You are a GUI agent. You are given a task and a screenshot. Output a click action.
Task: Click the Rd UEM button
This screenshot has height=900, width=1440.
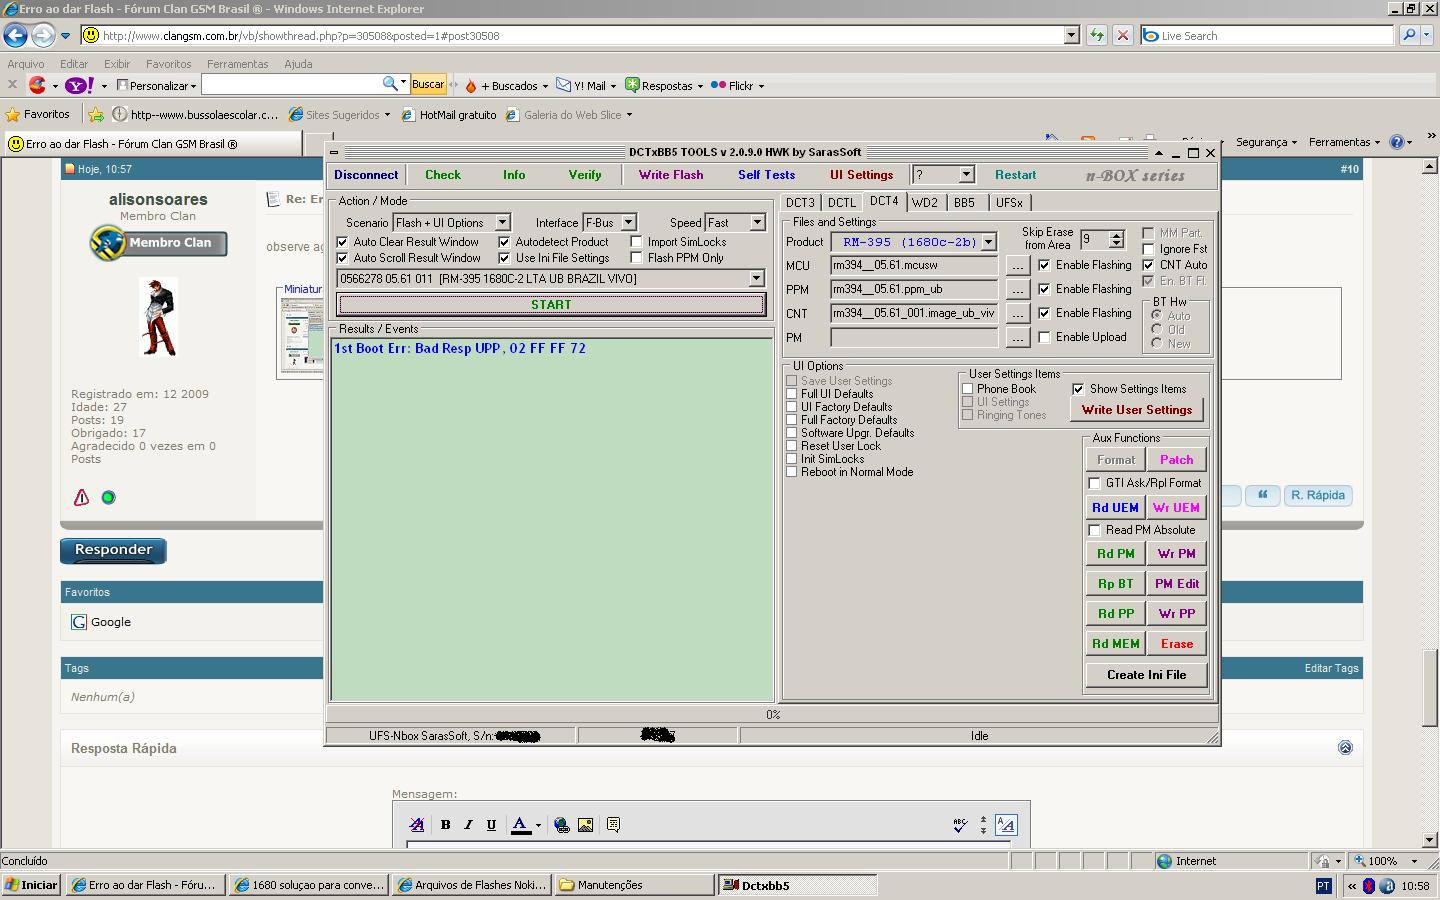pos(1115,508)
